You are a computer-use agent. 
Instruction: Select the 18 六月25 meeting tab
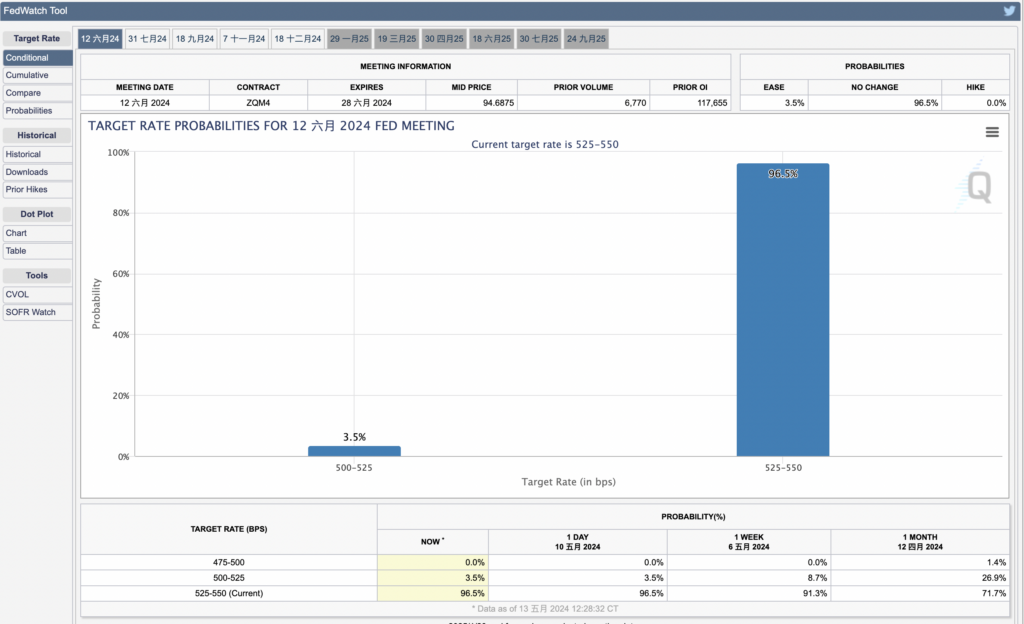[x=491, y=39]
